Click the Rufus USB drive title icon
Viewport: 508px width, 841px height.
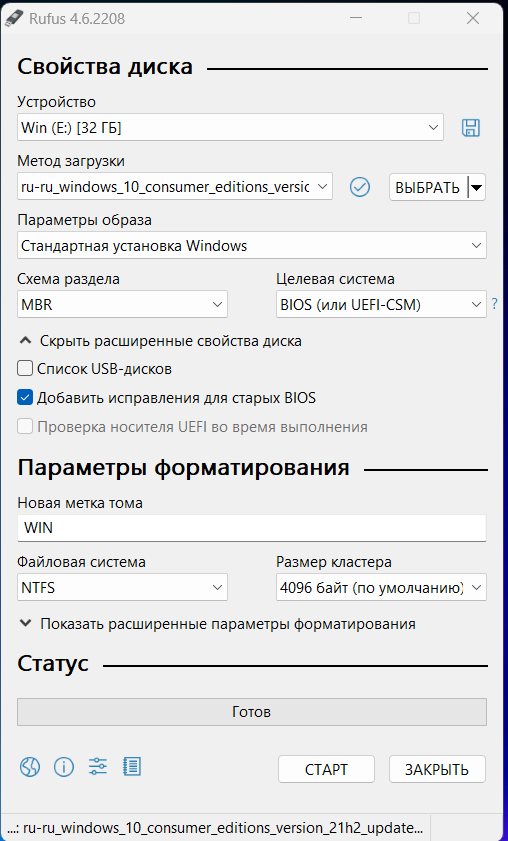[x=12, y=19]
